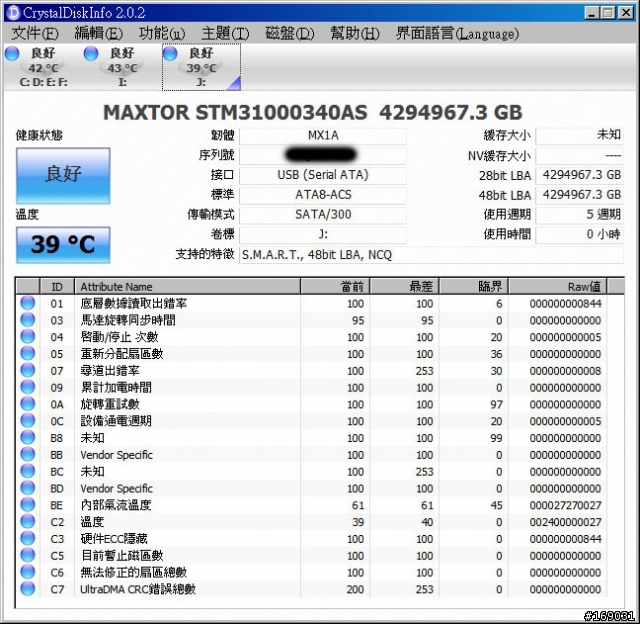The height and width of the screenshot is (624, 640).
Task: Open the 磁盤(D) menu
Action: coord(289,33)
